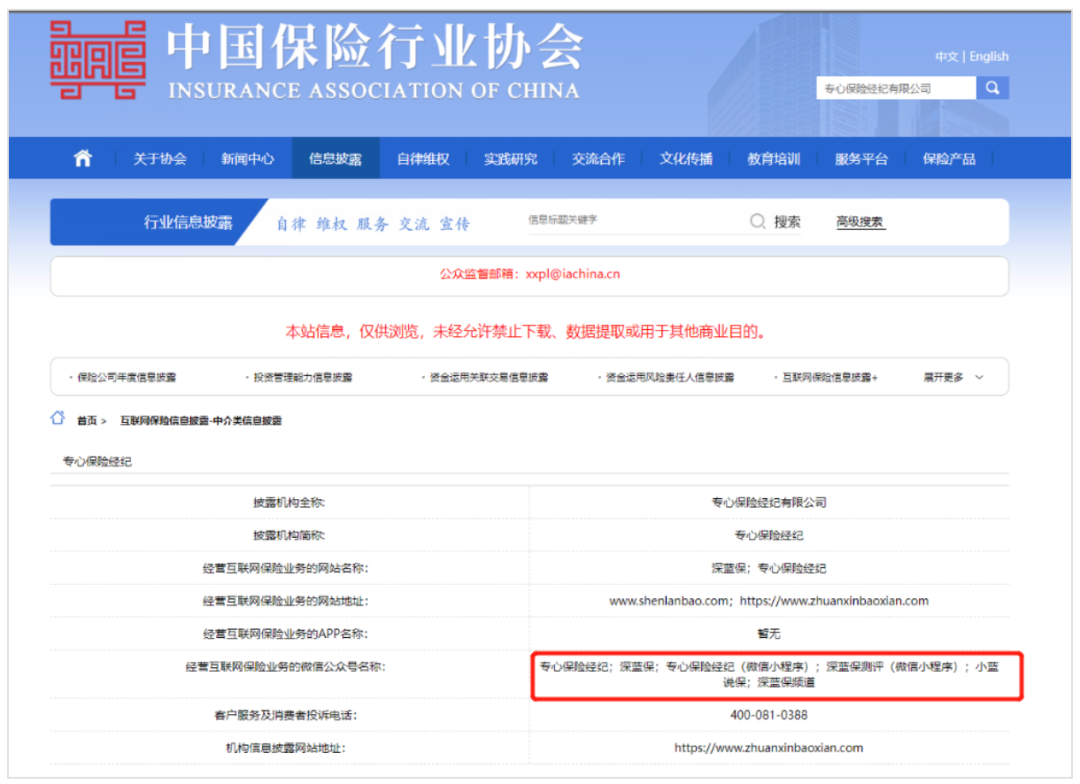Image resolution: width=1080 pixels, height=784 pixels.
Task: Click the 经营互联网保险业务的网站地址 label
Action: (285, 601)
